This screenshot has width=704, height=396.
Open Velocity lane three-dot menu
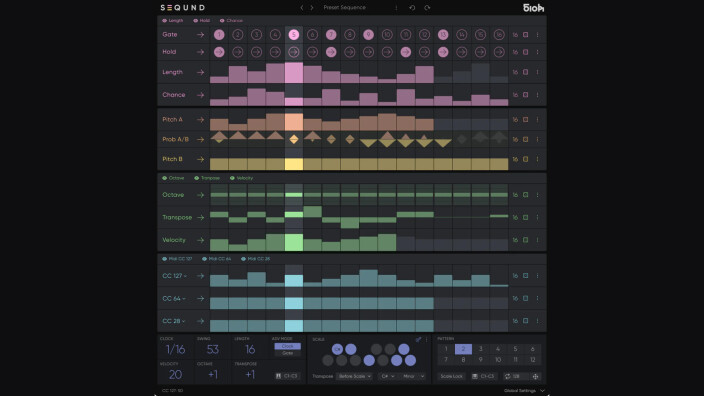pyautogui.click(x=537, y=240)
